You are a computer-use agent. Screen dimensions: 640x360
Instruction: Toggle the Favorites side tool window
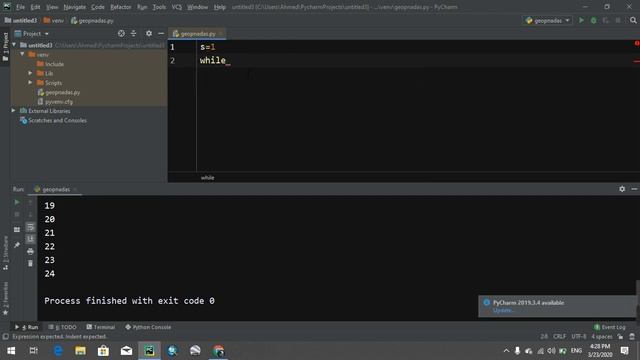[5, 298]
